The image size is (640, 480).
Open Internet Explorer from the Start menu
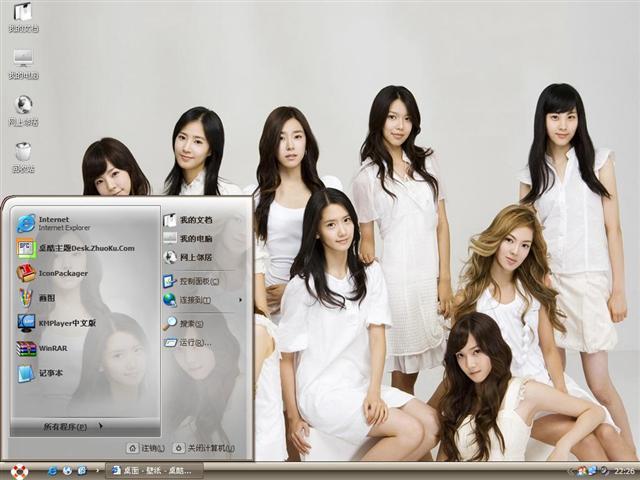tap(60, 223)
